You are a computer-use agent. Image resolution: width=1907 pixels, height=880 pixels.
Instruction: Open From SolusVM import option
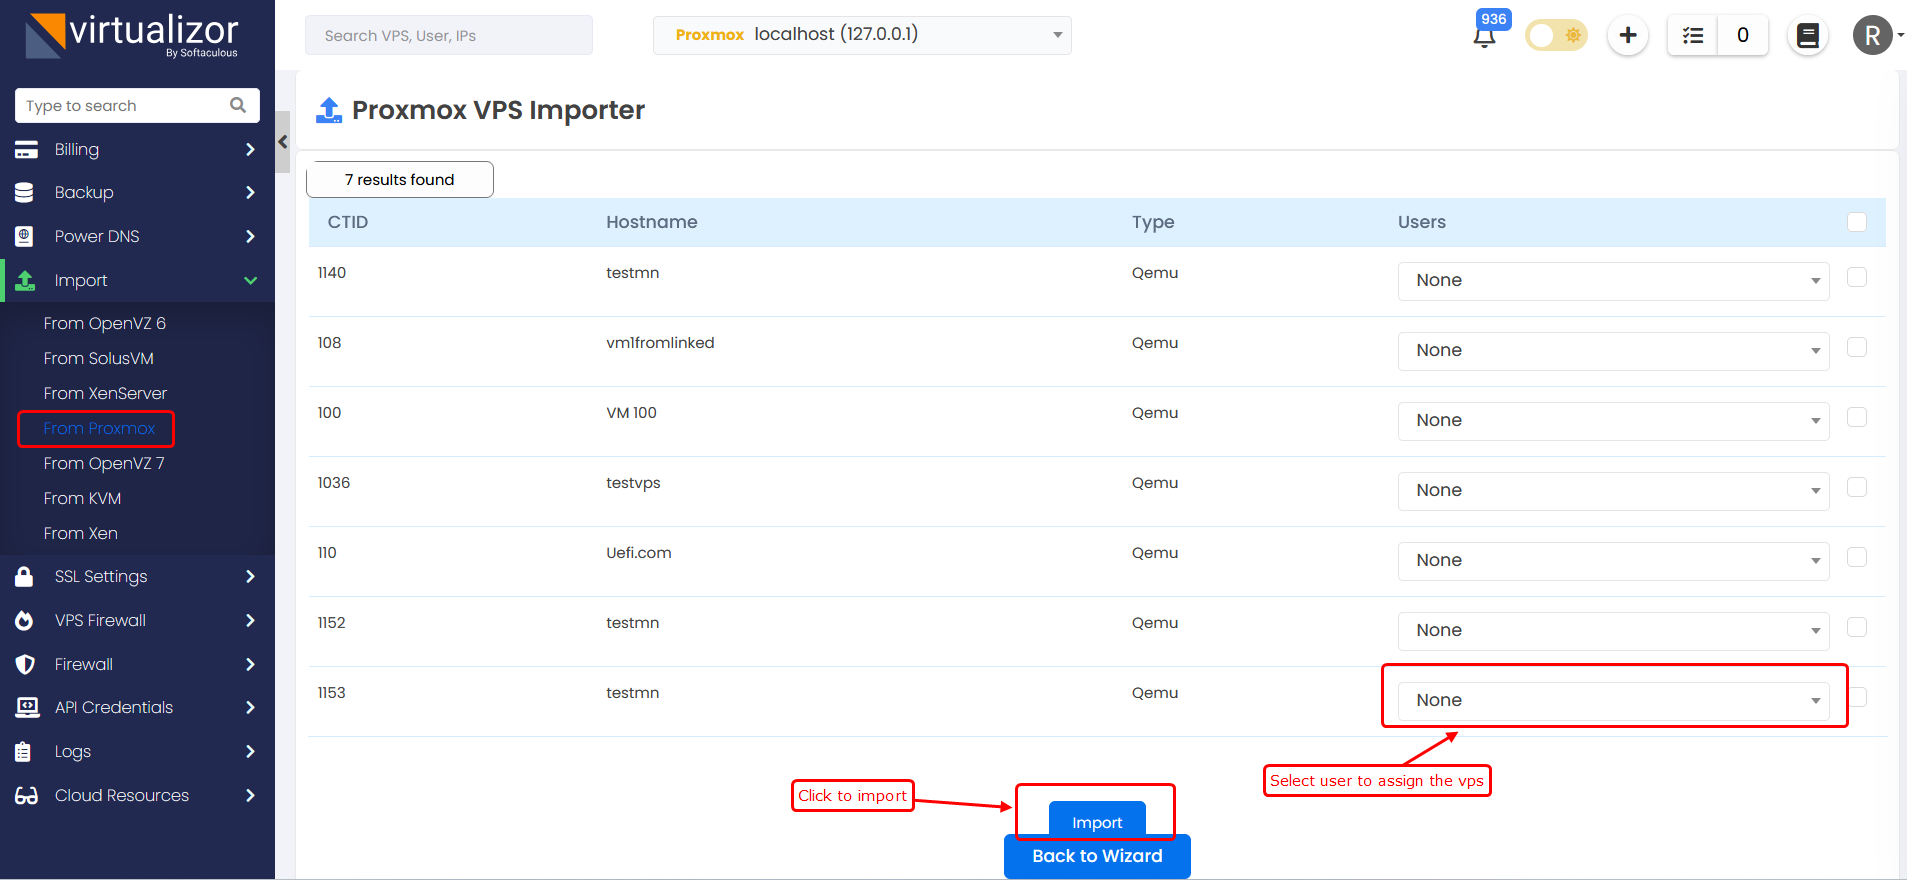[x=99, y=358]
